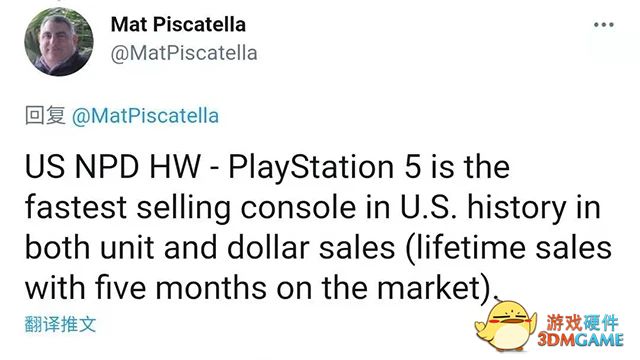The width and height of the screenshot is (640, 360).
Task: Click the phrase "(lifetime sales" in tweet
Action: (x=509, y=248)
